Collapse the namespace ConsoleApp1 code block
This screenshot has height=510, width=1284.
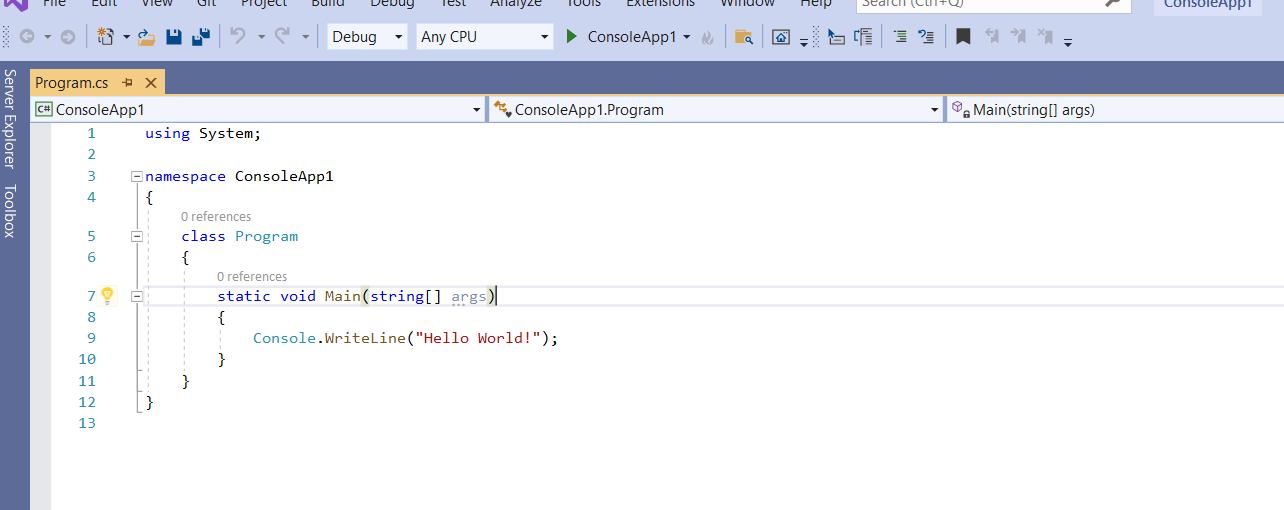pyautogui.click(x=136, y=176)
